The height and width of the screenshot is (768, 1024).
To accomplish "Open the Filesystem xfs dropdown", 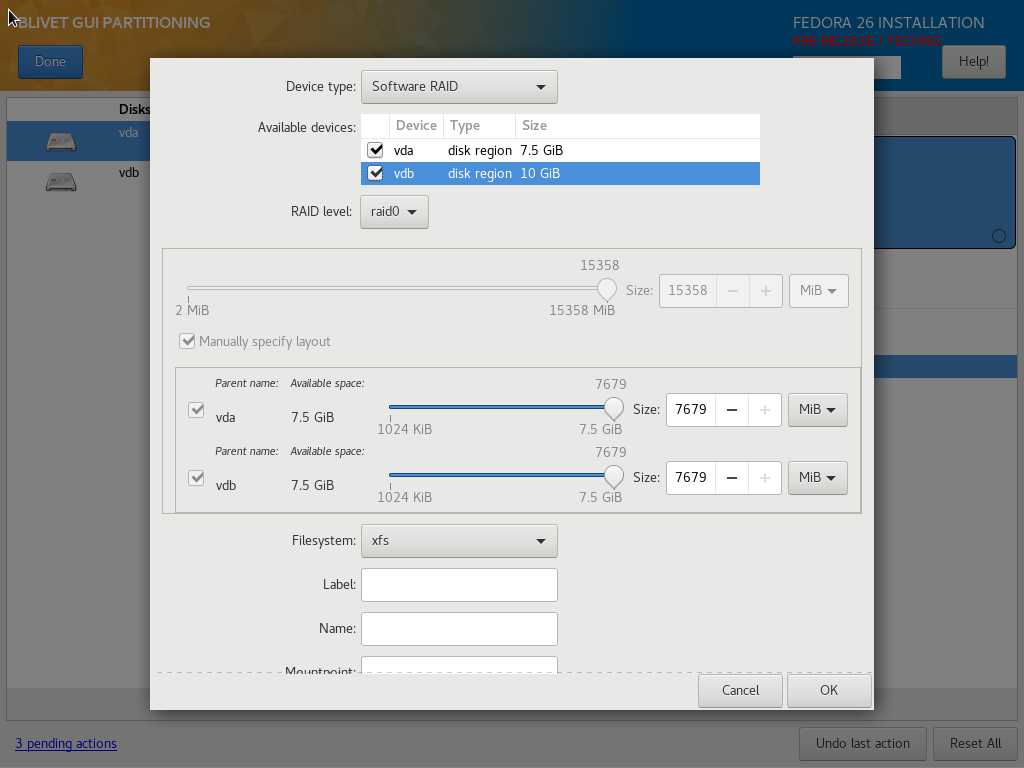I will tap(459, 541).
